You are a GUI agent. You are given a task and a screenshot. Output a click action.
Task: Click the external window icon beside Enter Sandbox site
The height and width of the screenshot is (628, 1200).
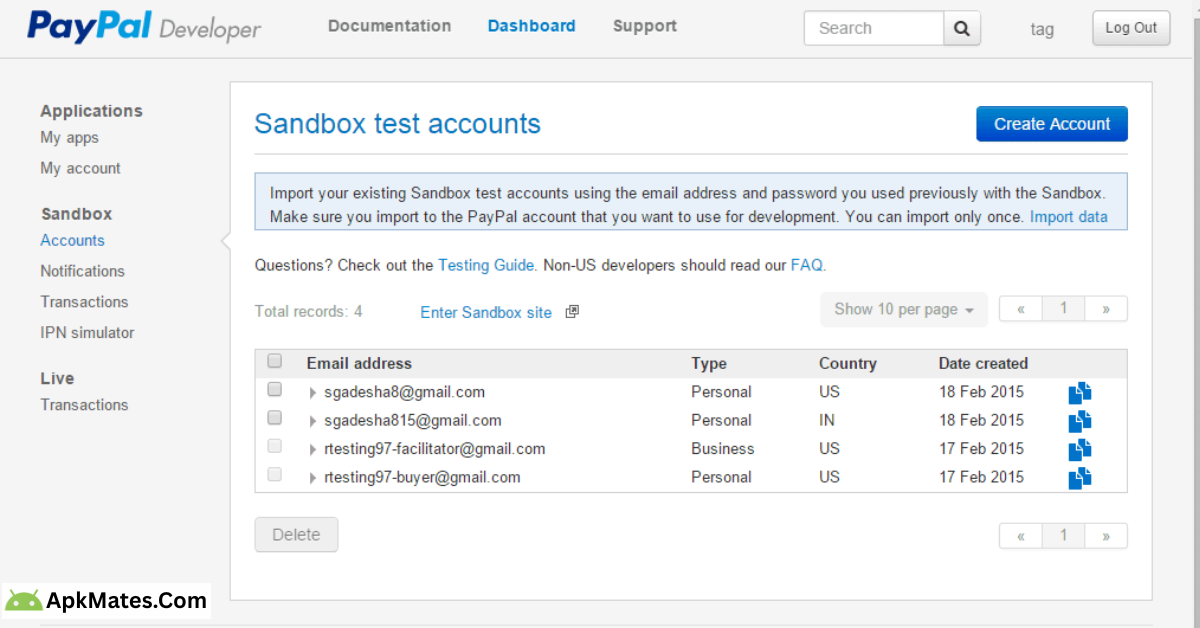572,312
